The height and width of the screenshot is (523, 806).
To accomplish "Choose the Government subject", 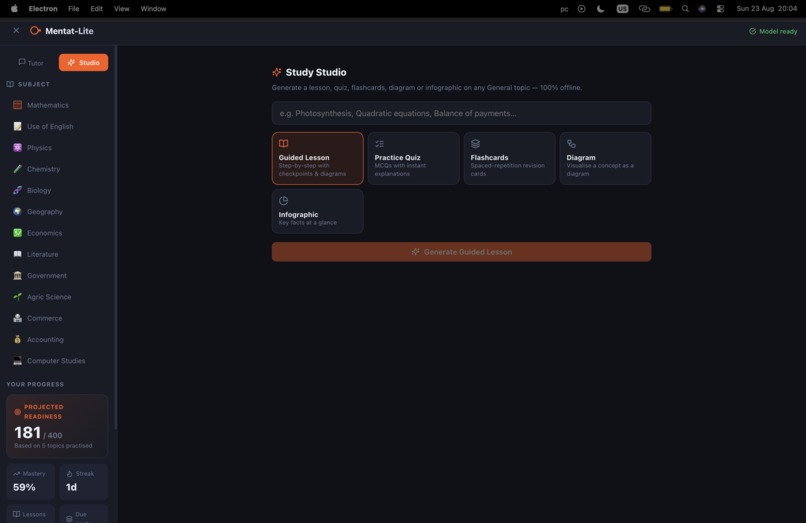I will [x=57, y=276].
